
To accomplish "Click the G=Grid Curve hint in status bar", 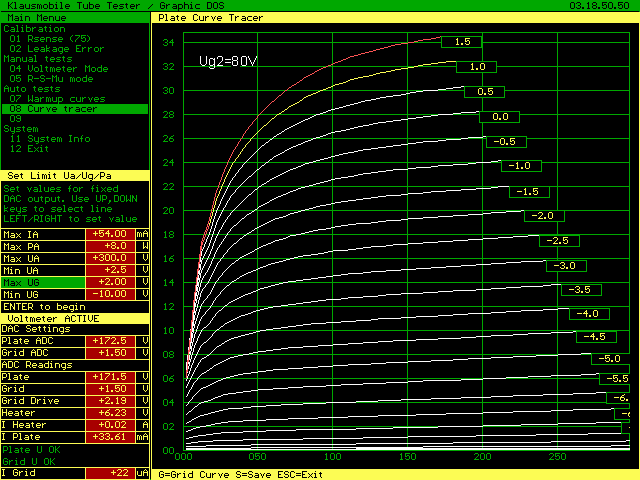I will coord(195,474).
